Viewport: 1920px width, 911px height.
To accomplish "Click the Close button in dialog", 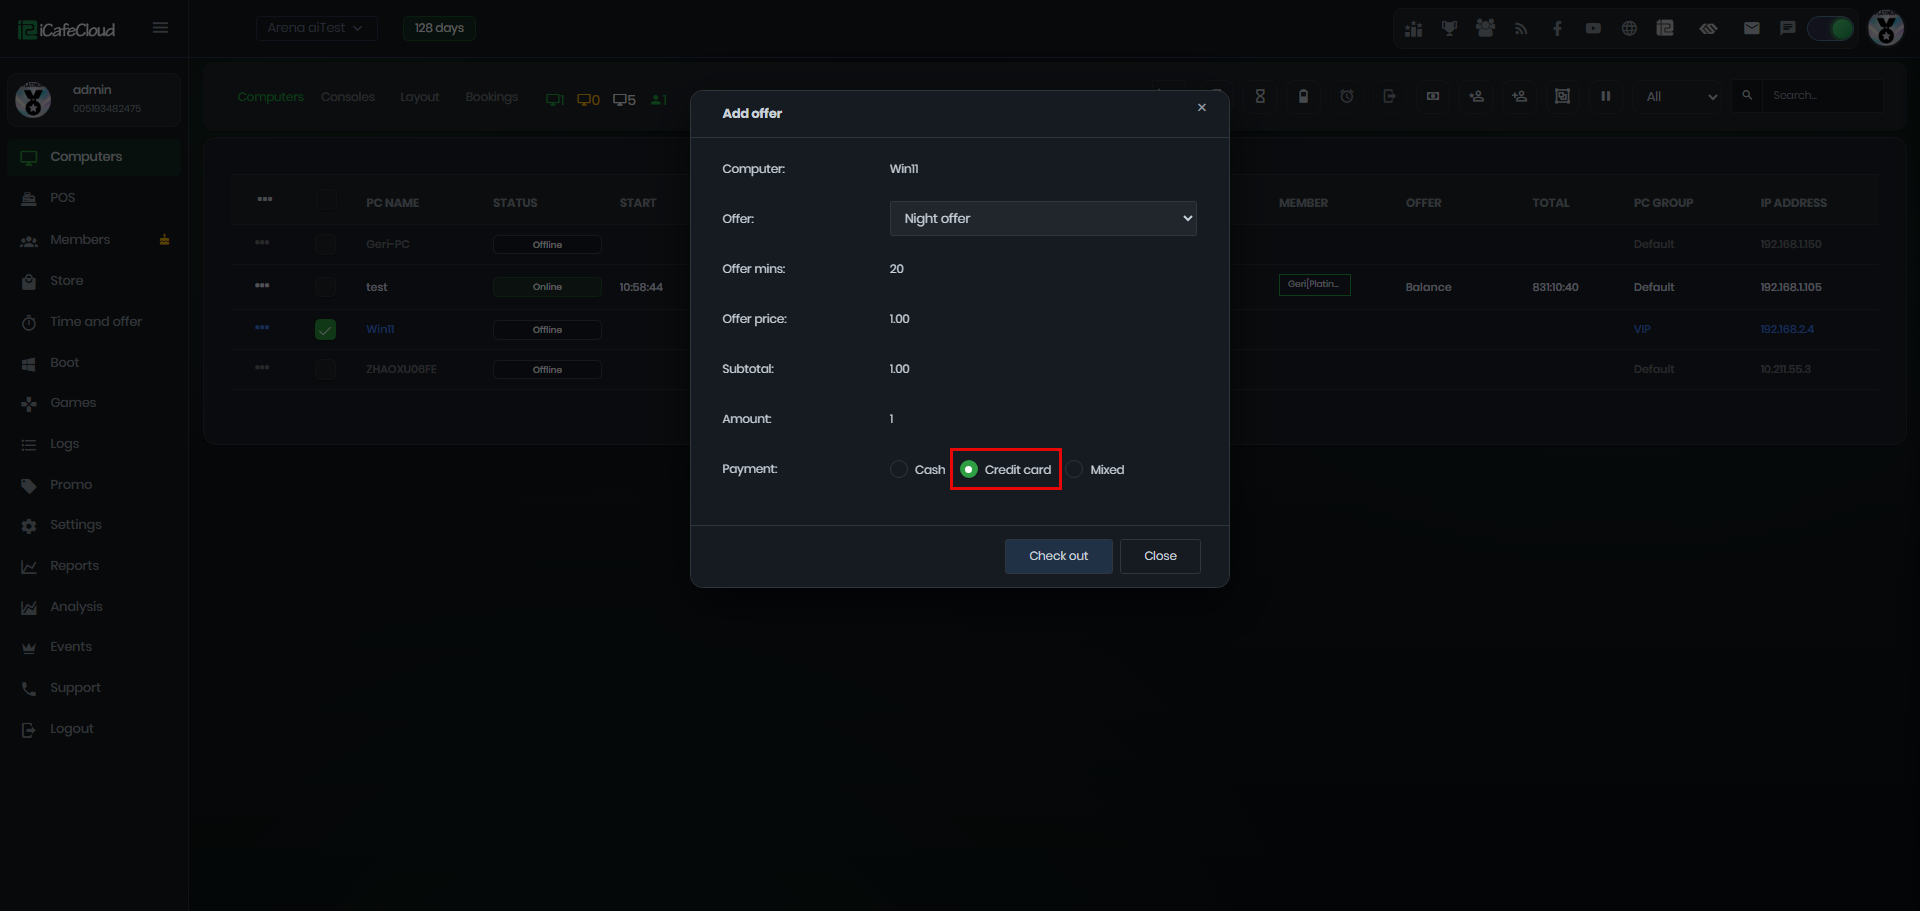I will 1160,556.
